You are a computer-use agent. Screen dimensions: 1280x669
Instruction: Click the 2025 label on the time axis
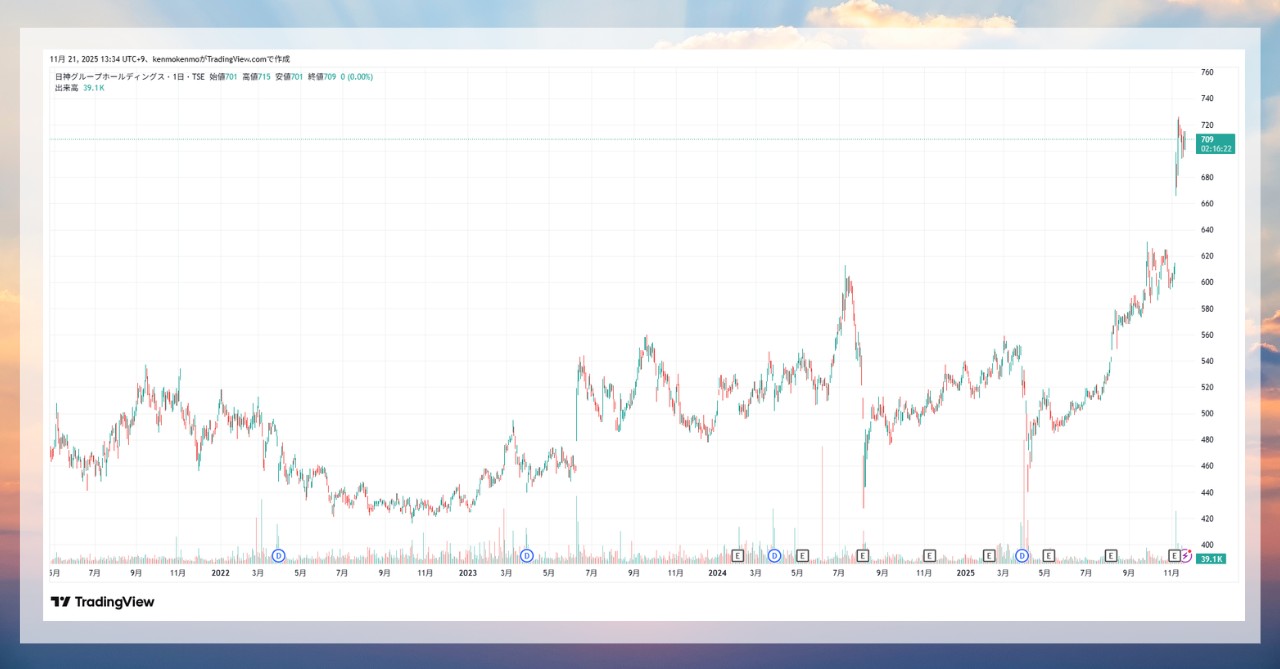(x=965, y=574)
